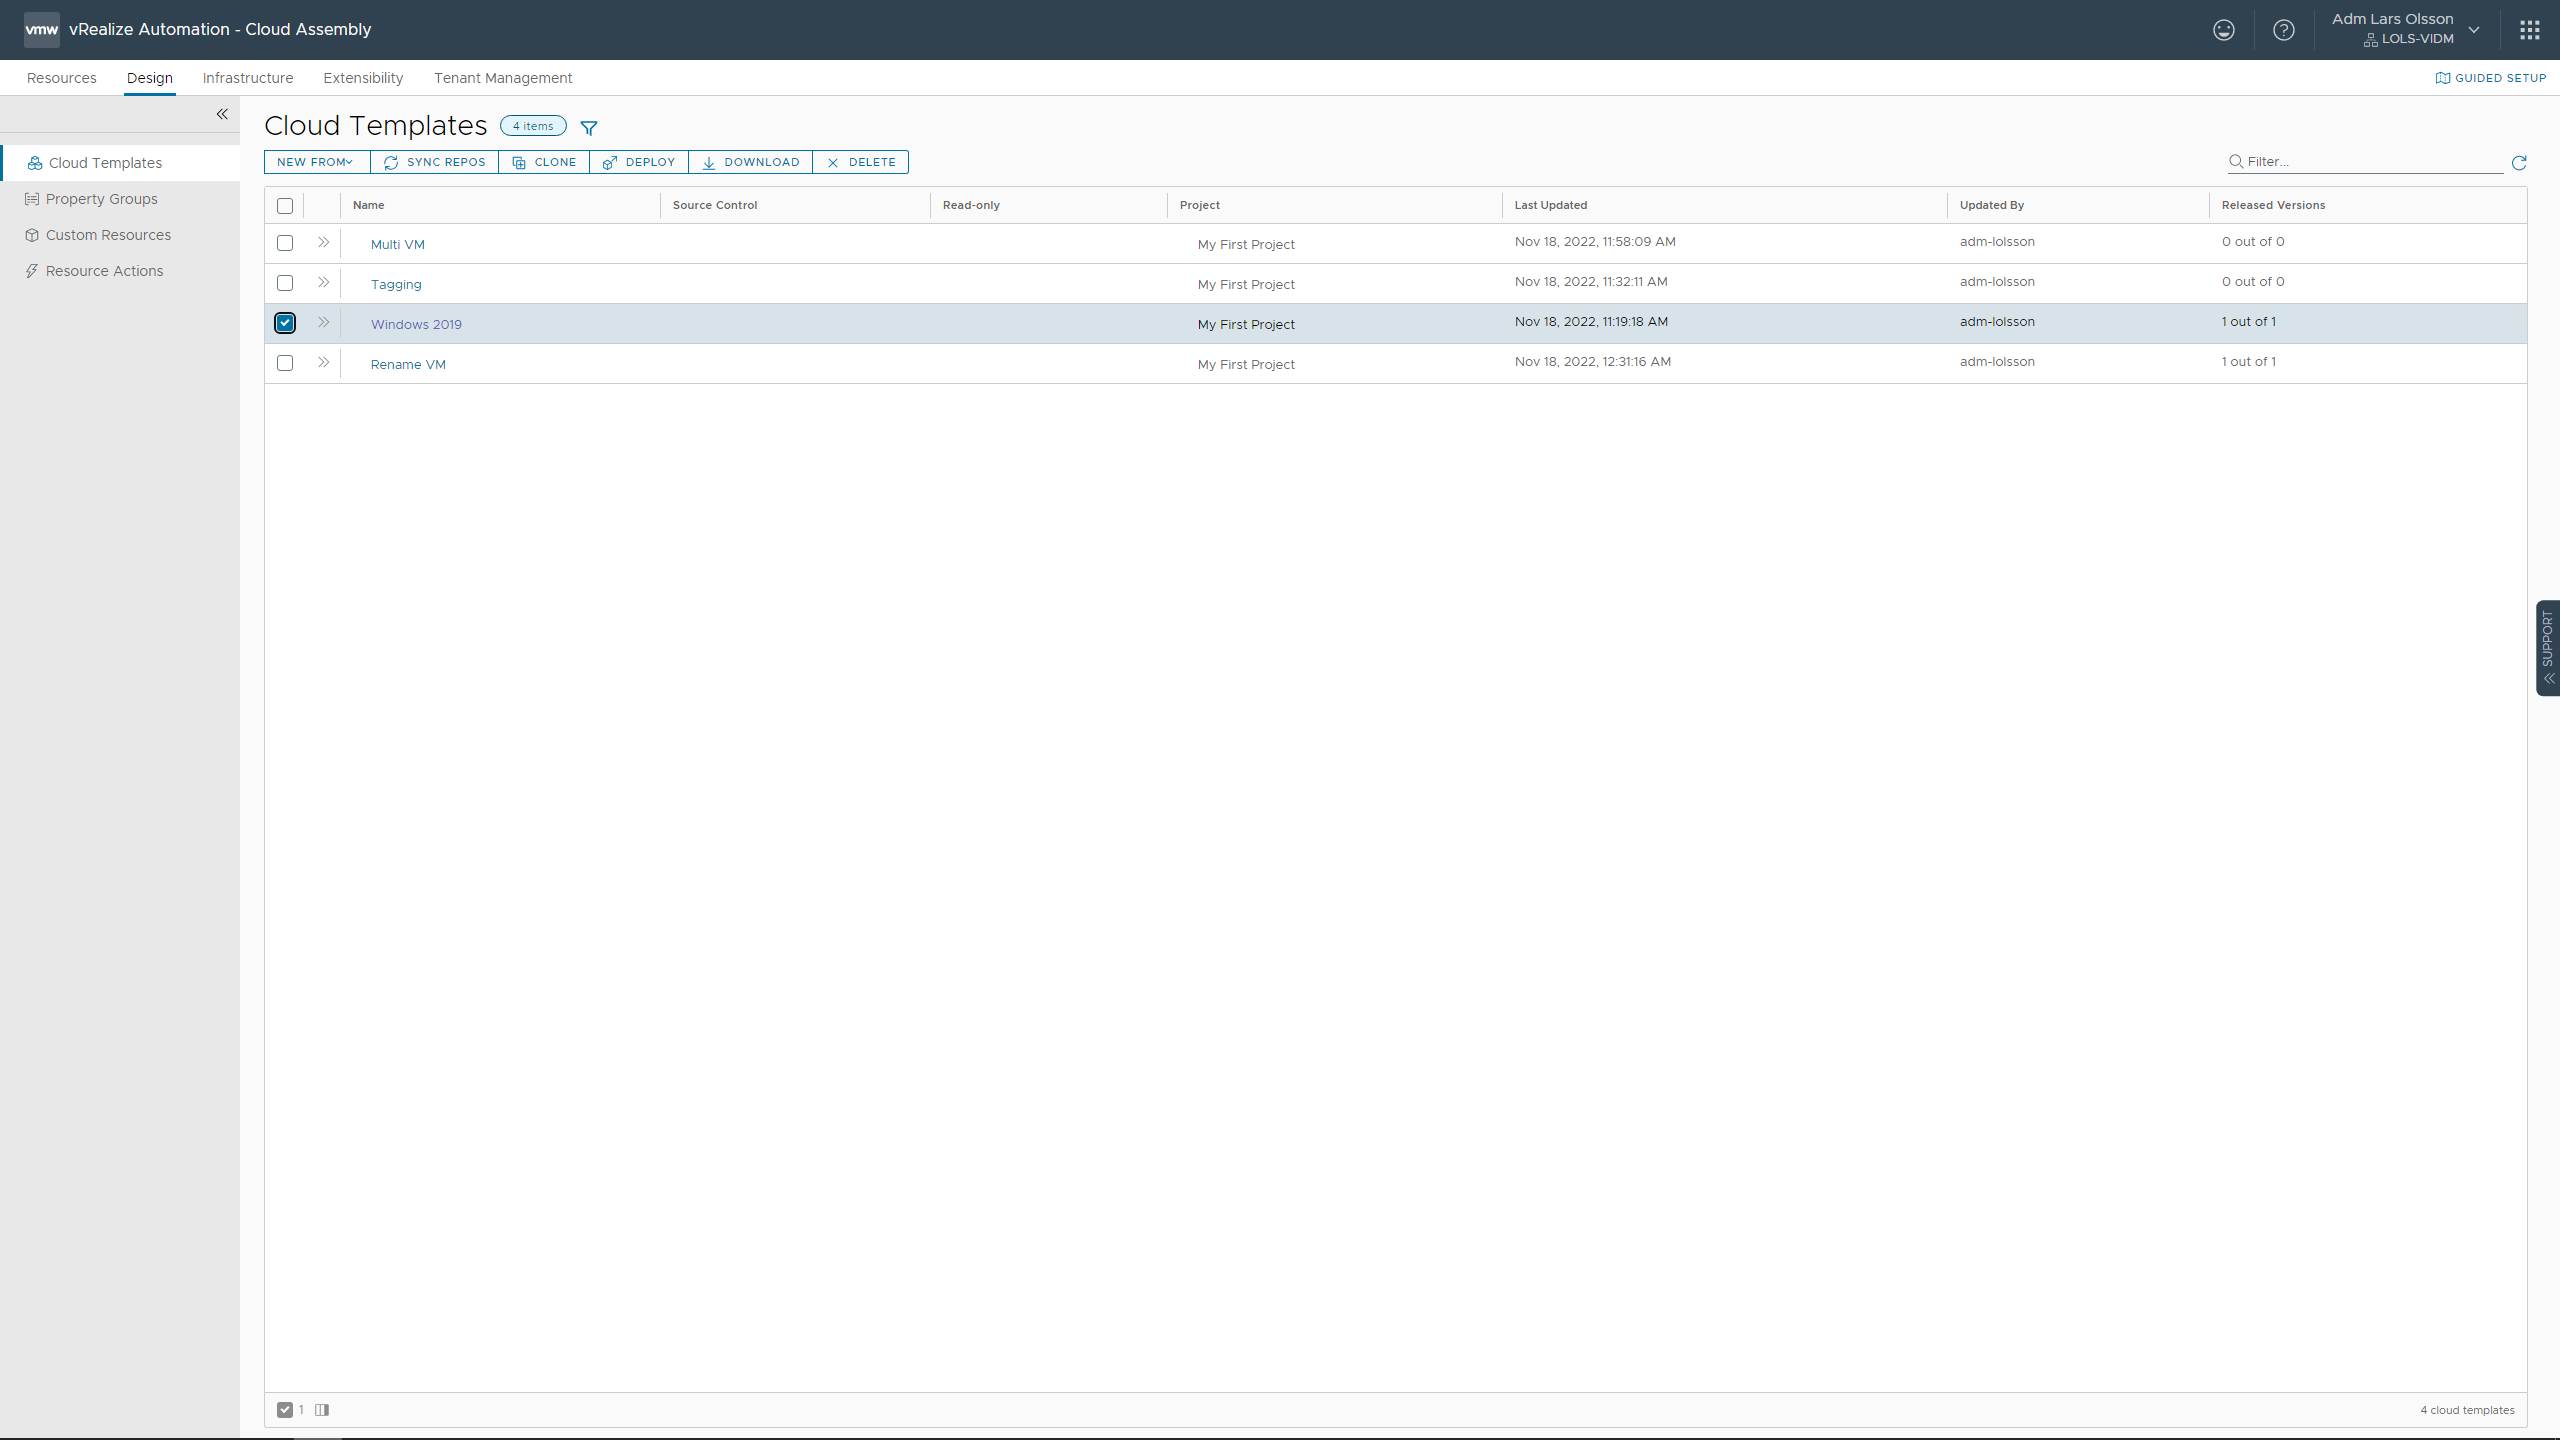Sort by the Project column header

[1200, 205]
